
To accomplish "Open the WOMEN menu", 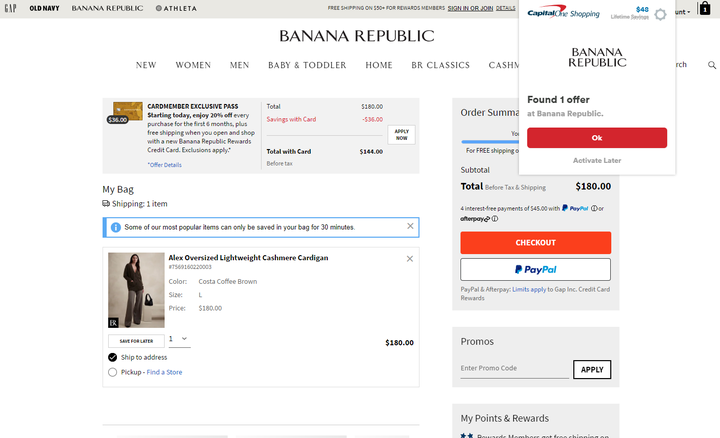I will pyautogui.click(x=193, y=65).
